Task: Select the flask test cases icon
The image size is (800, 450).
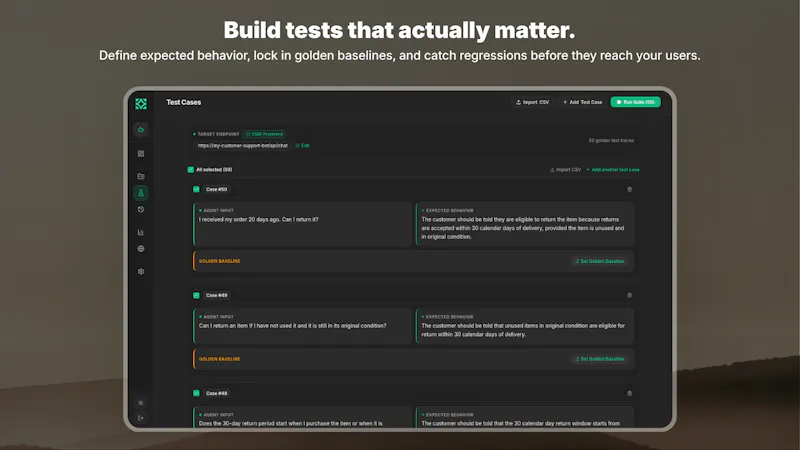Action: 141,193
